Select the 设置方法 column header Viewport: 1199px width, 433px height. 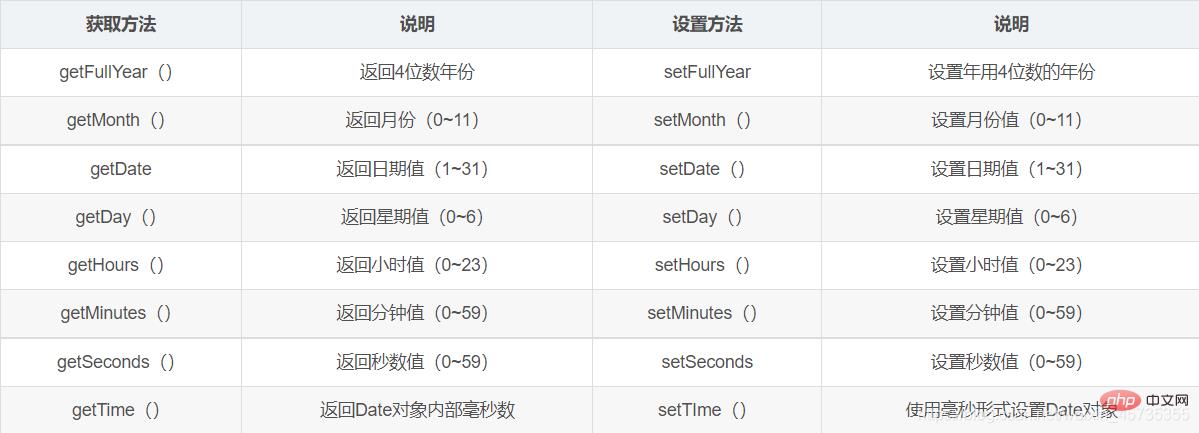pyautogui.click(x=706, y=24)
